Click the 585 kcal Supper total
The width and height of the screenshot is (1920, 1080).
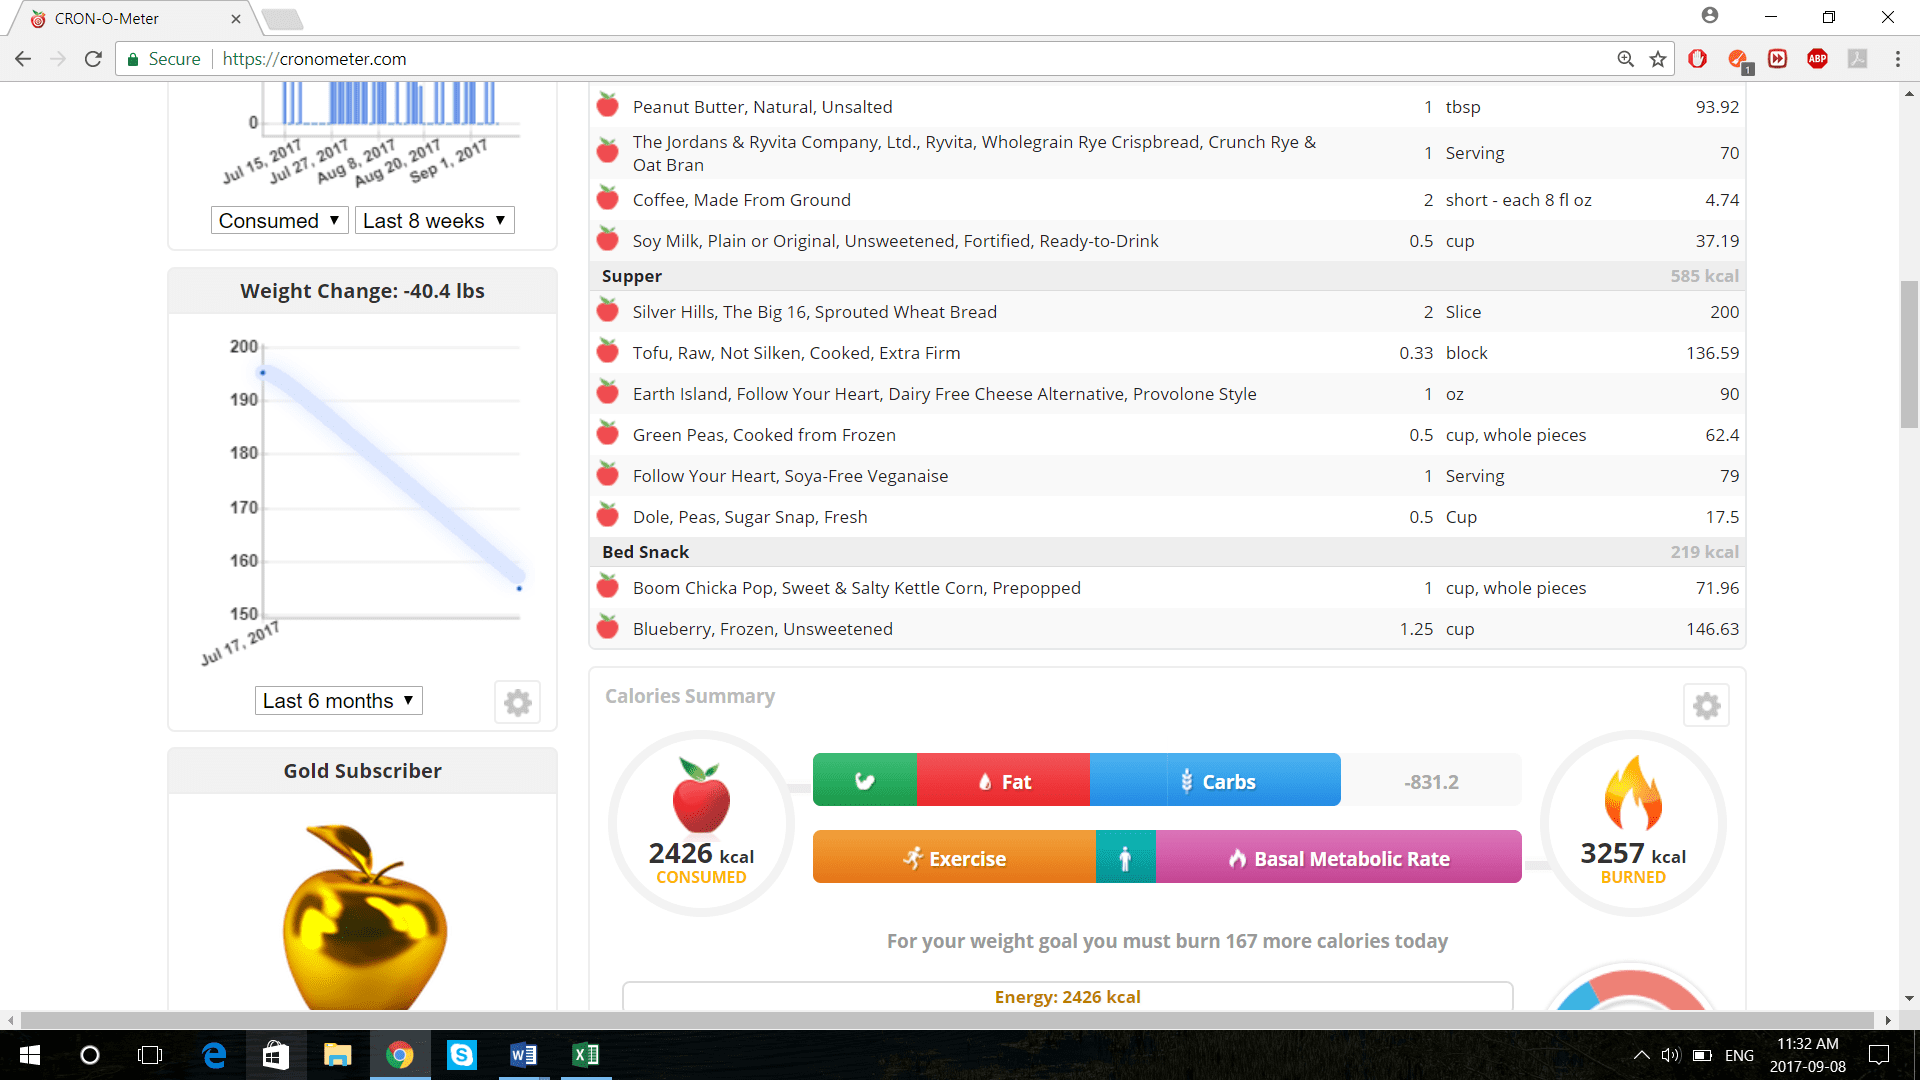pyautogui.click(x=1704, y=276)
